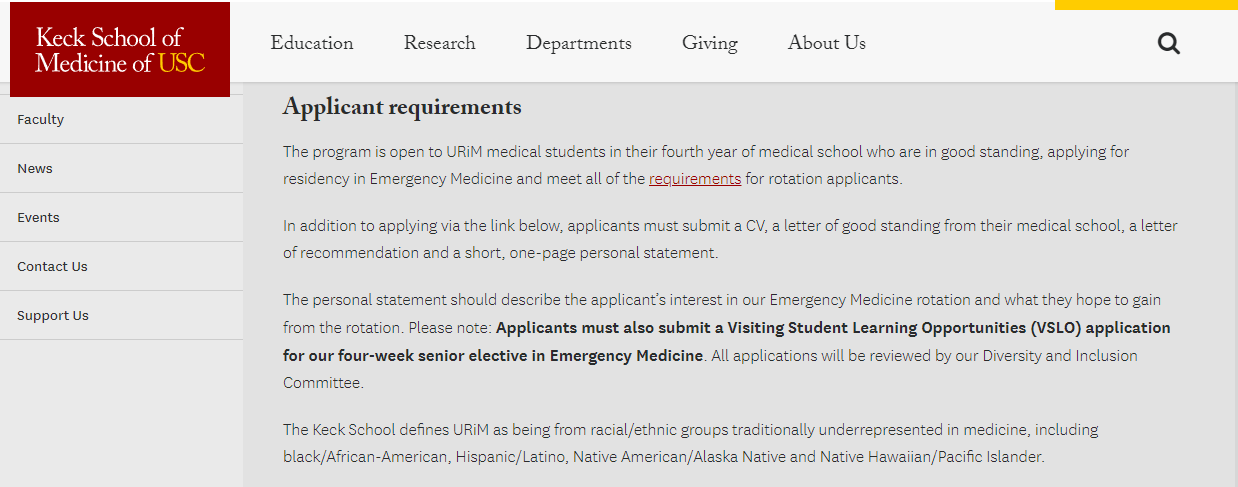Image resolution: width=1238 pixels, height=487 pixels.
Task: Click the paragraph starting "In addition to applying"
Action: point(730,239)
